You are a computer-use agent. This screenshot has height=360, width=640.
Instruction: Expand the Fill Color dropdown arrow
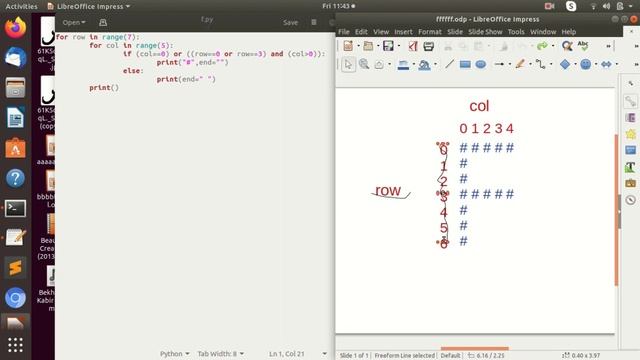click(x=435, y=64)
